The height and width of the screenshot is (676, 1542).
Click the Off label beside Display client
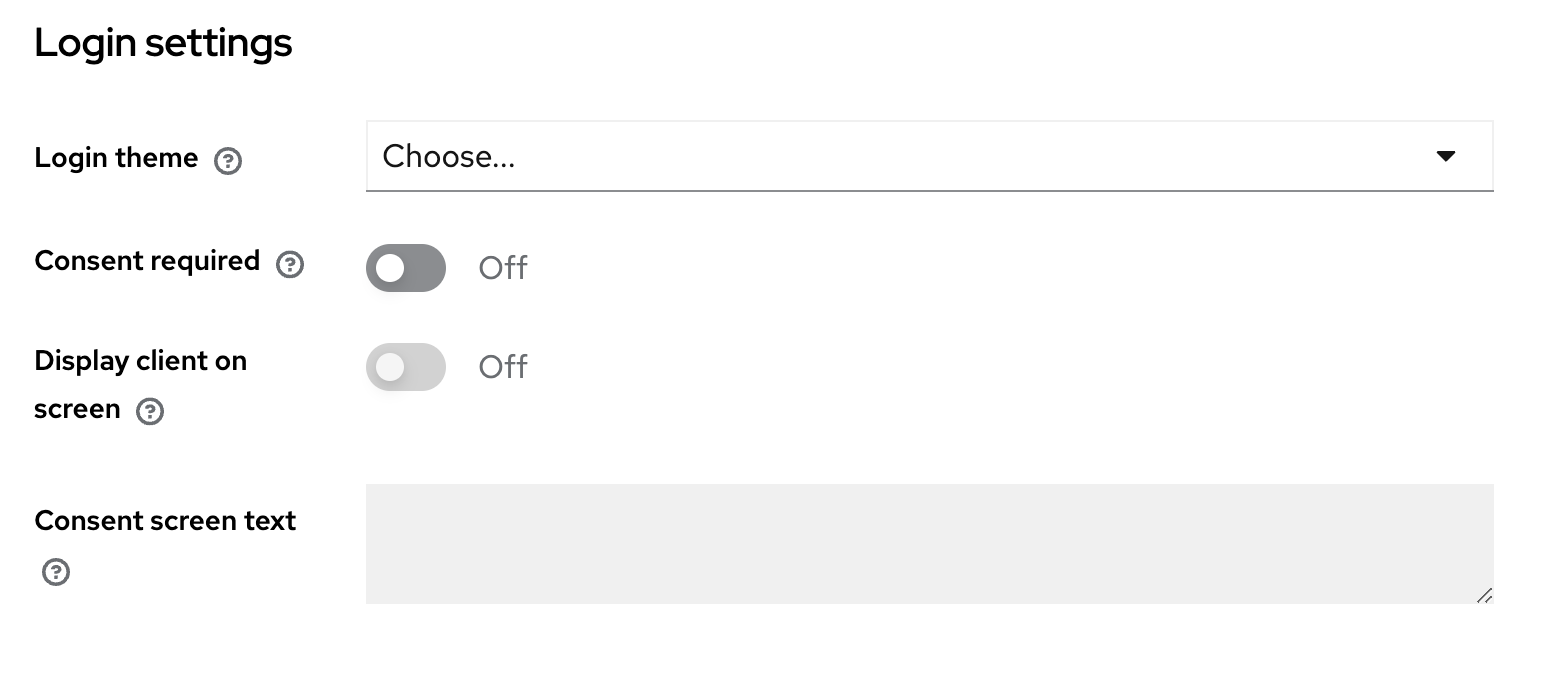click(x=503, y=367)
